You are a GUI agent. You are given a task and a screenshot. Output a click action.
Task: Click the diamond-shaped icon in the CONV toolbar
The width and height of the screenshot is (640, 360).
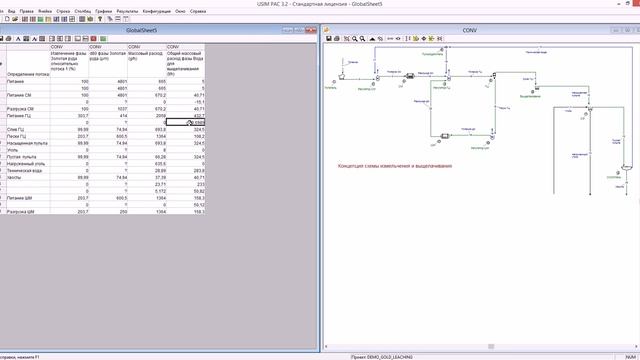[424, 38]
